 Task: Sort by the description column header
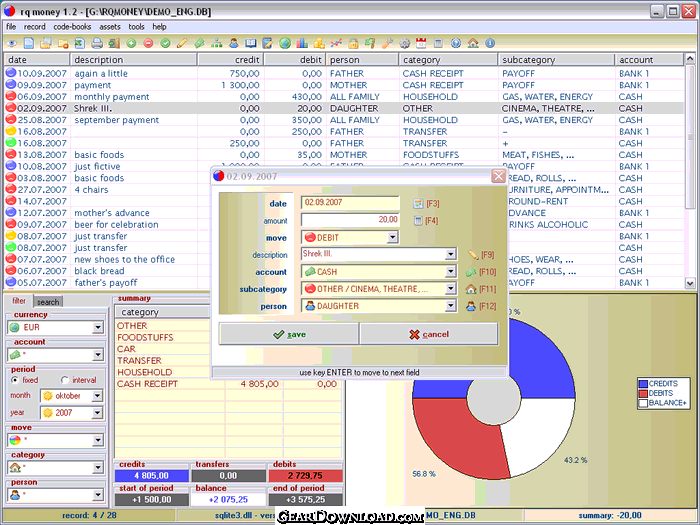[133, 59]
